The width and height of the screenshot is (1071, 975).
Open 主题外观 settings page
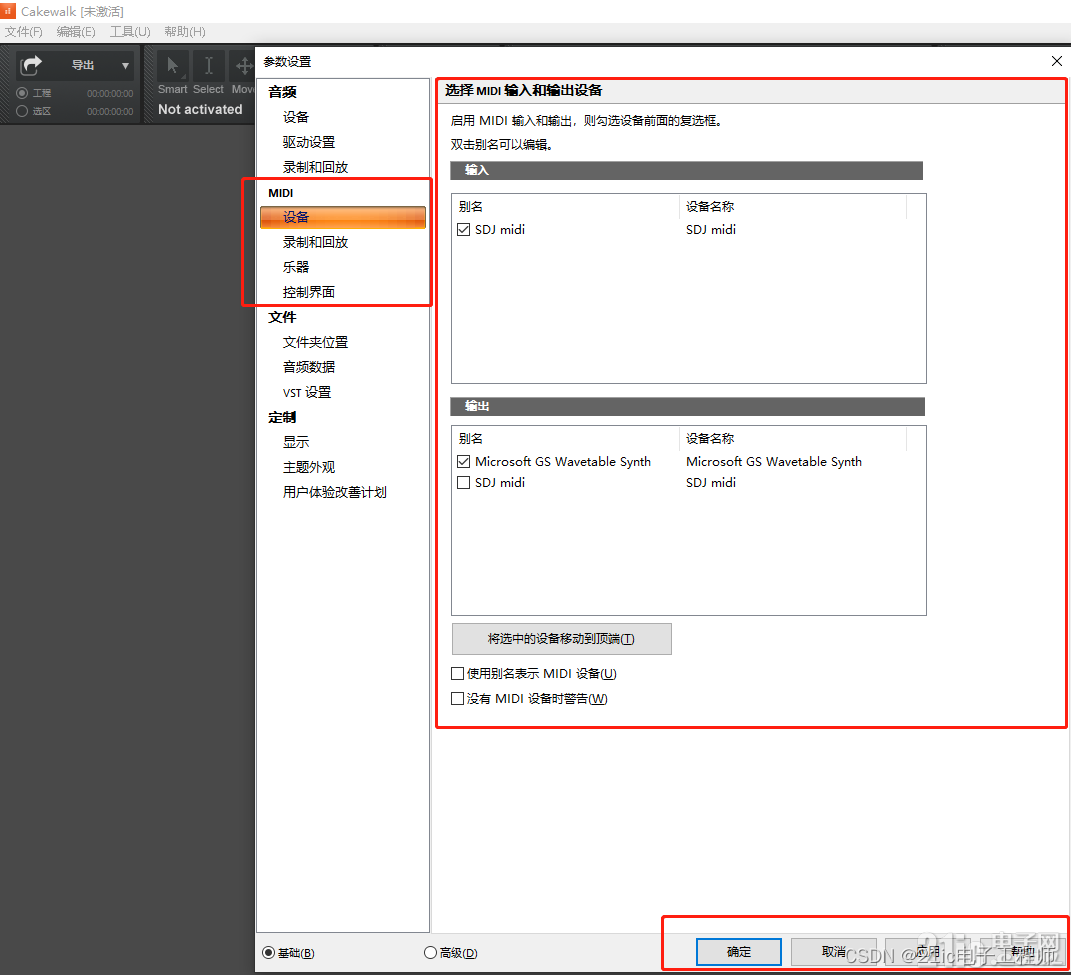(x=309, y=467)
